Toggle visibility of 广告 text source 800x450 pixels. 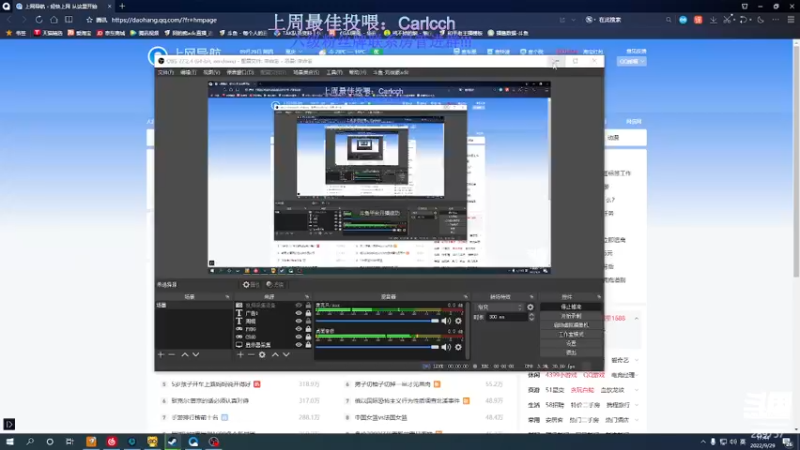(x=298, y=313)
